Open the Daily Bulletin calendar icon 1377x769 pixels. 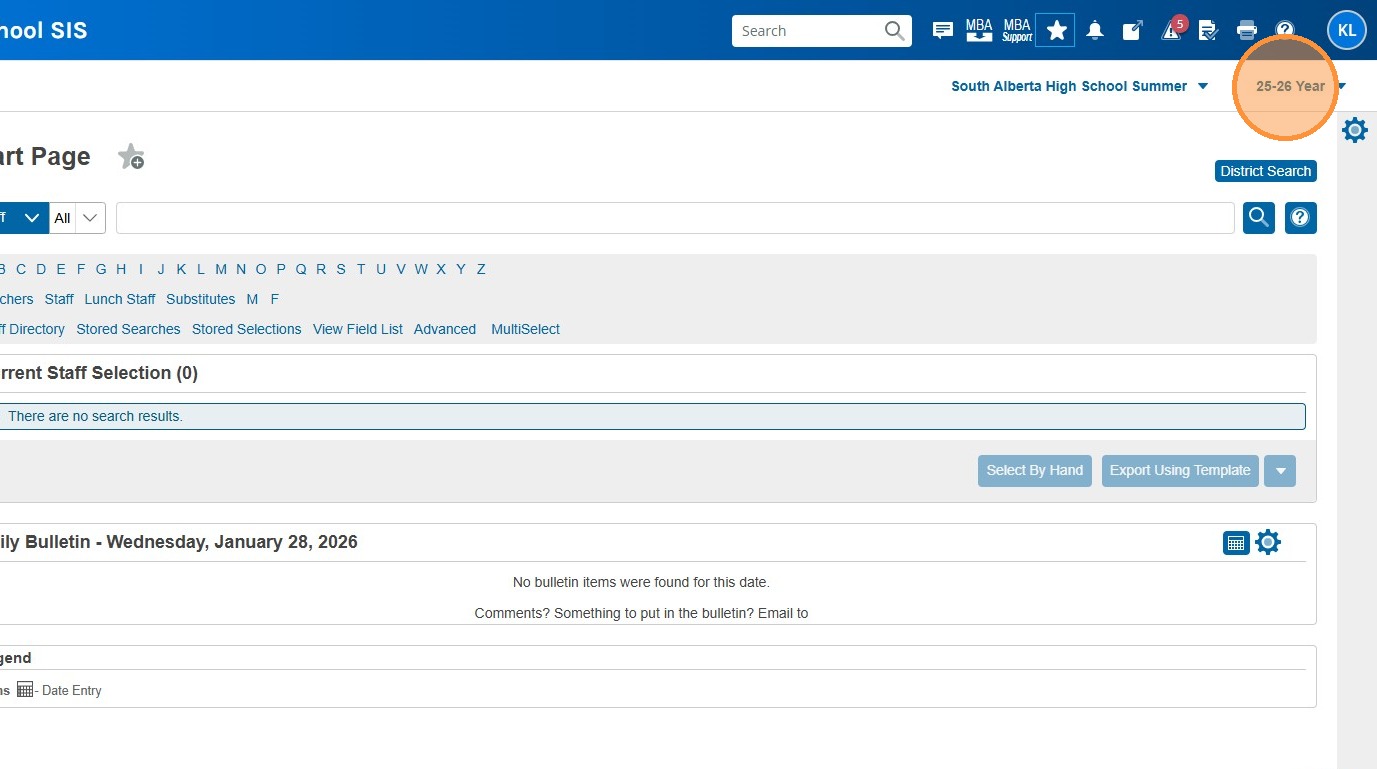coord(1236,543)
